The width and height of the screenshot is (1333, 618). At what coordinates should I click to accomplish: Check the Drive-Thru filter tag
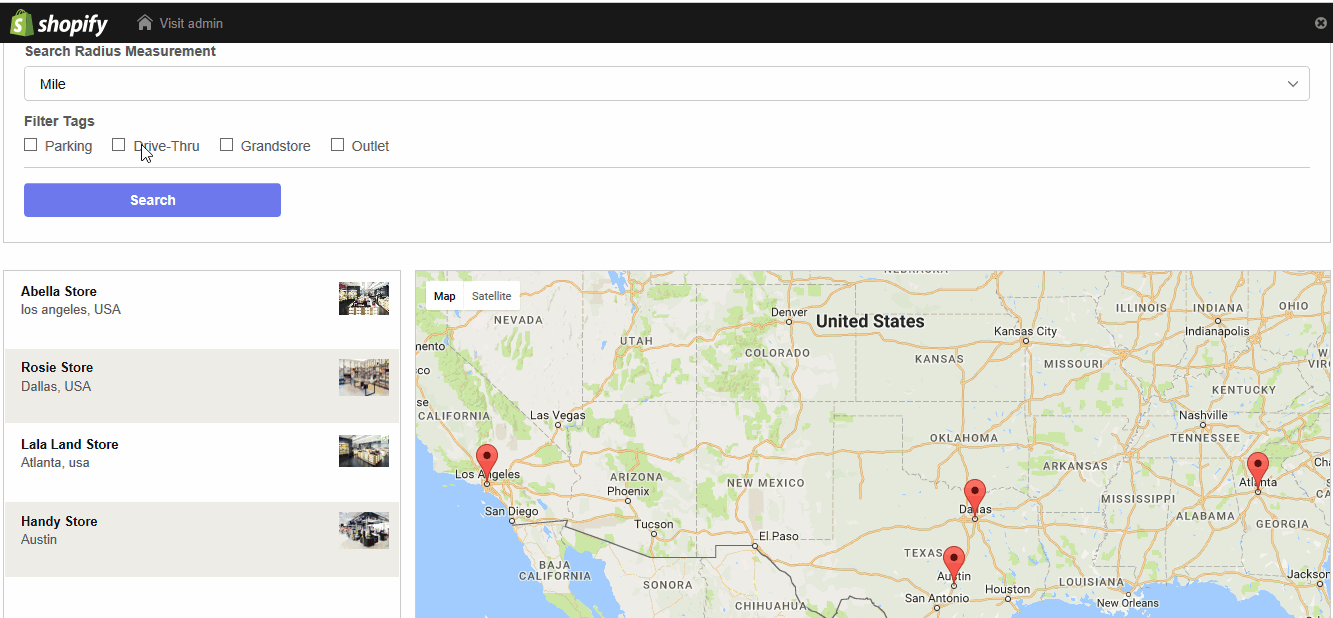point(119,145)
